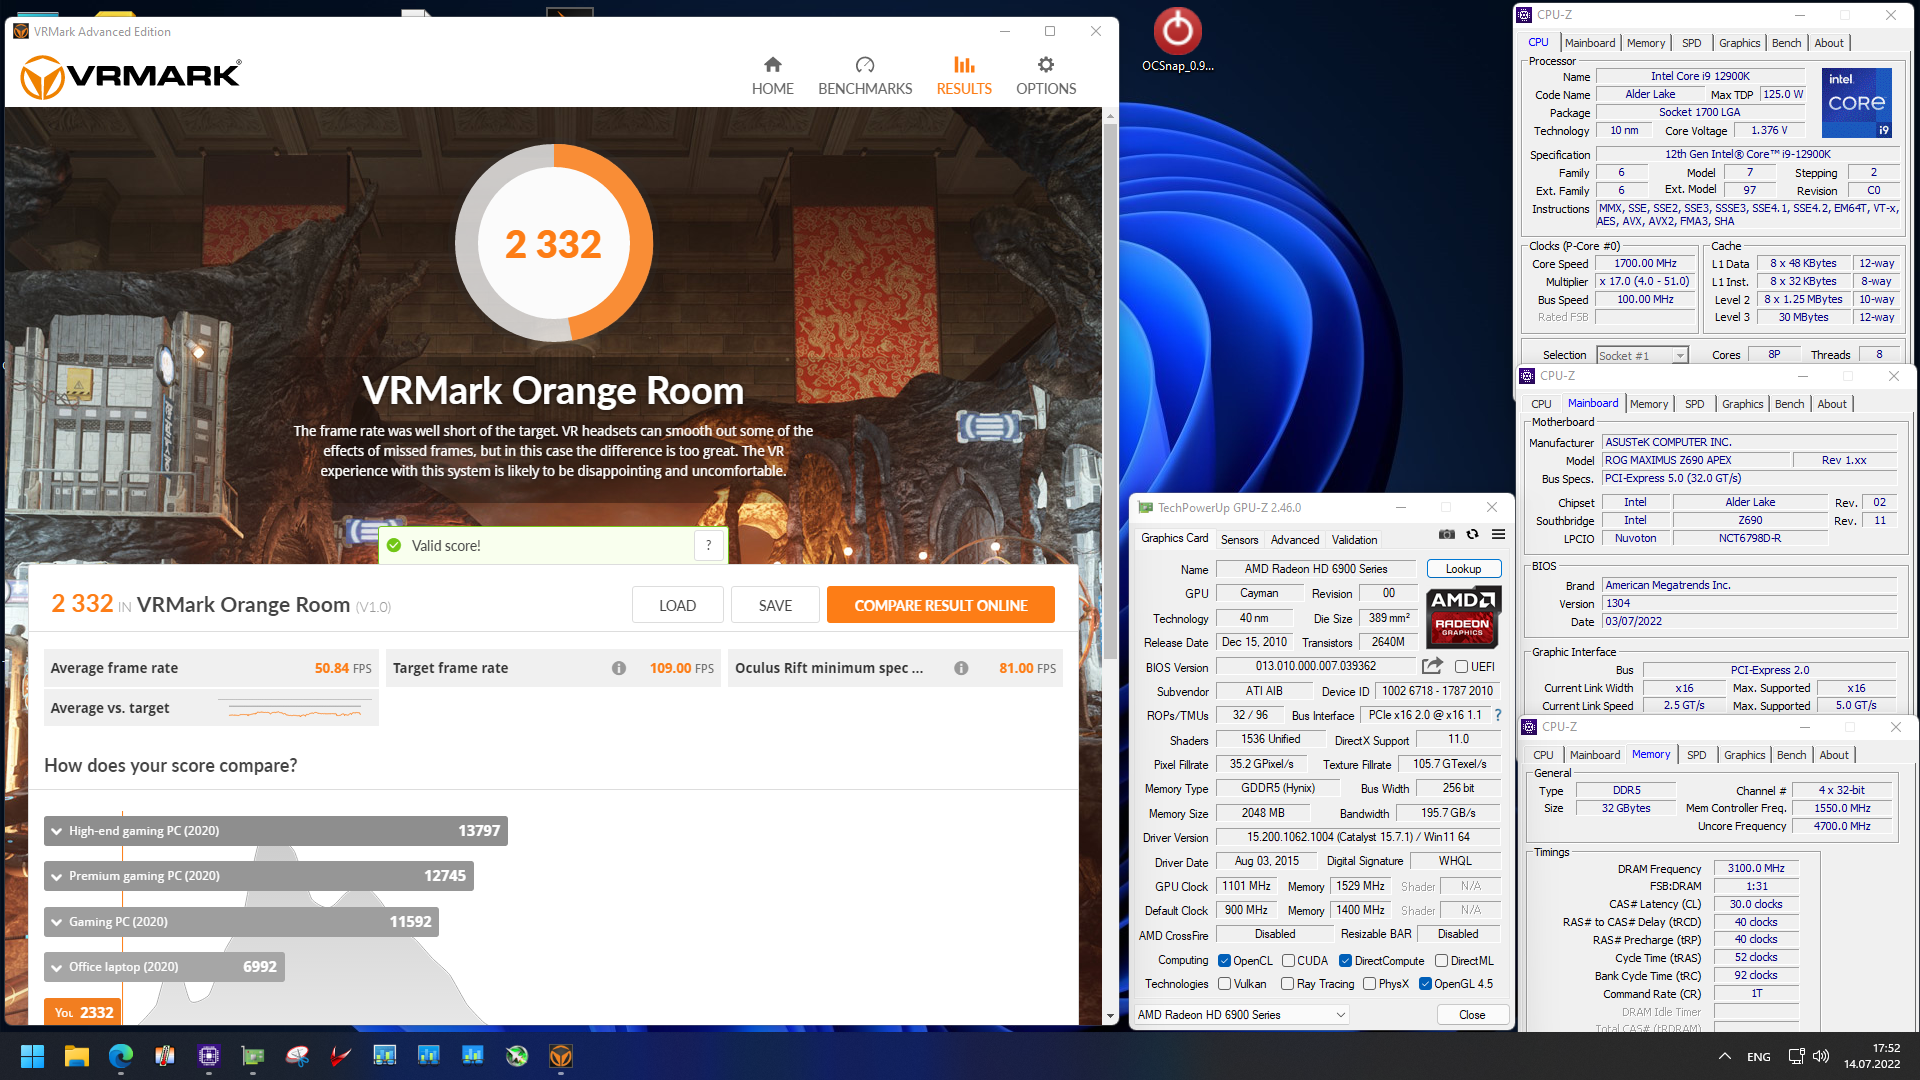Toggle the Ray Tracing checkbox
The image size is (1920, 1080).
click(1287, 984)
